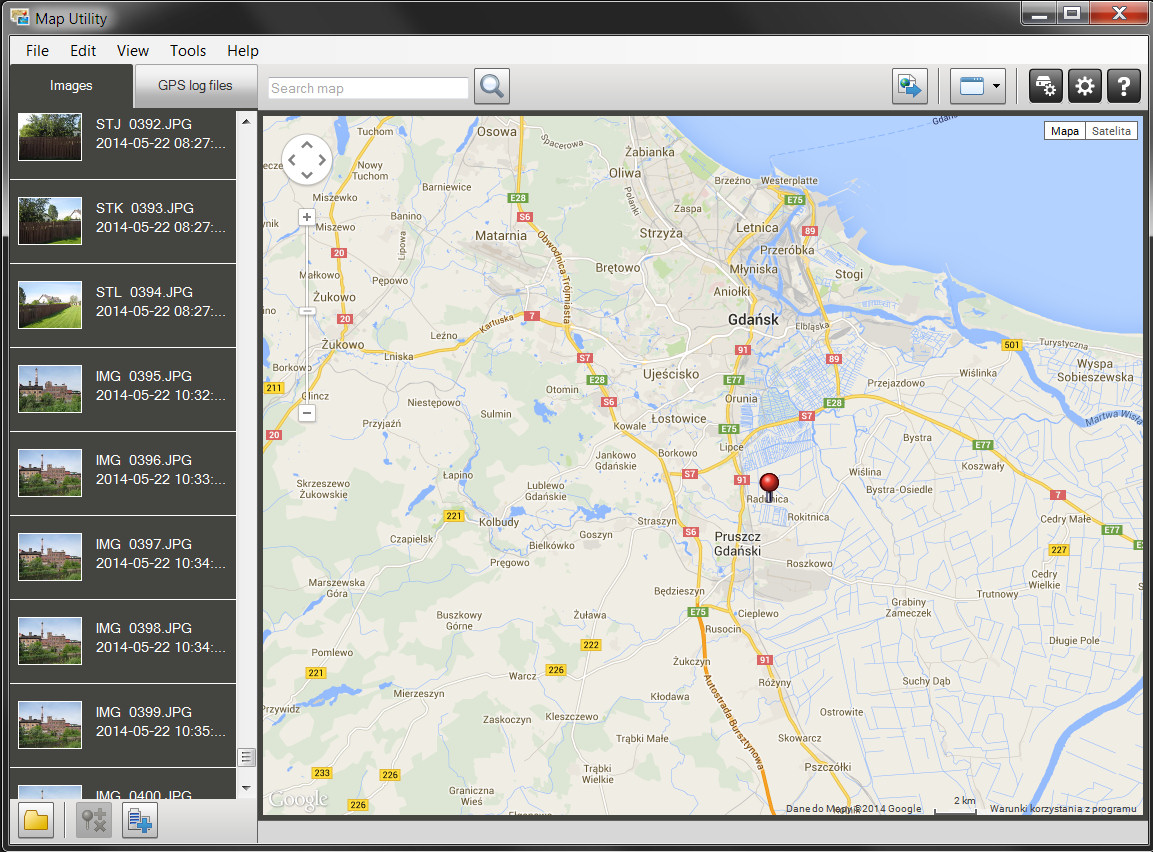1153x852 pixels.
Task: Click the Pruszcz Gdański label on map
Action: point(738,544)
